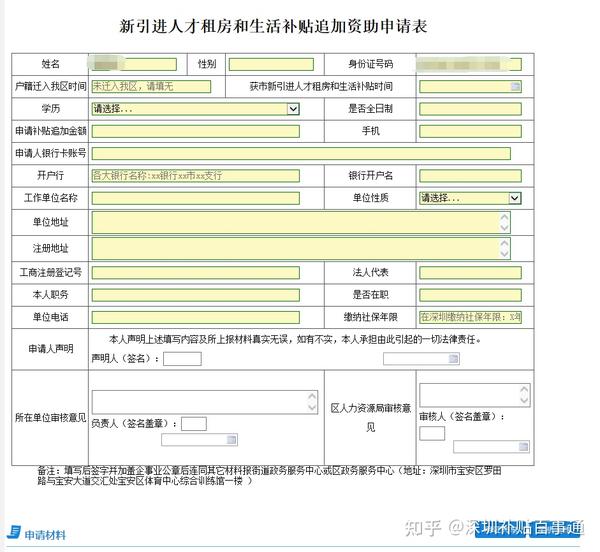Click the 开户行 input field
This screenshot has width=600, height=552.
[196, 176]
